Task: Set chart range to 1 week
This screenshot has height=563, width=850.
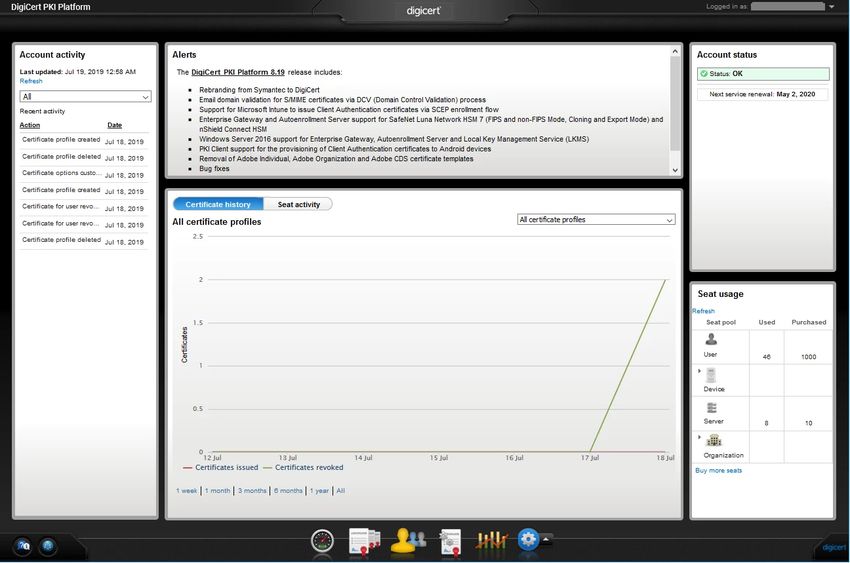Action: [186, 490]
